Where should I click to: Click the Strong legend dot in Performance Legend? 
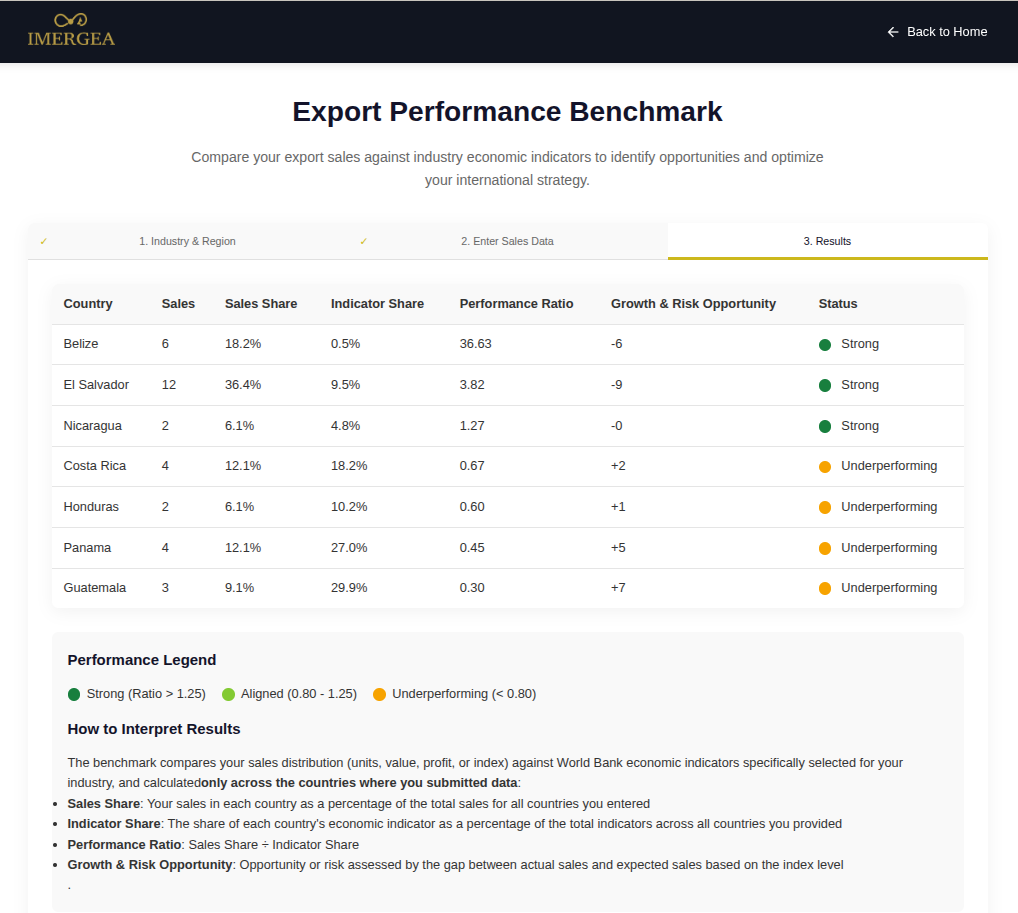tap(73, 693)
